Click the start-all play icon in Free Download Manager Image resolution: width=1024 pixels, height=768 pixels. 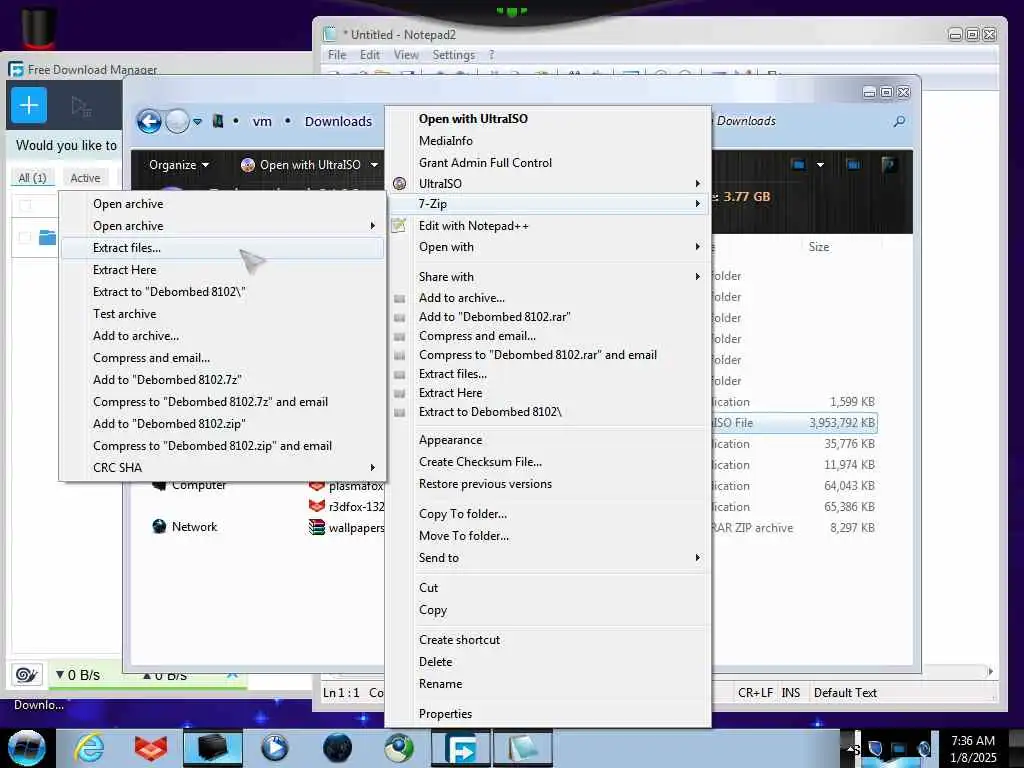(81, 106)
